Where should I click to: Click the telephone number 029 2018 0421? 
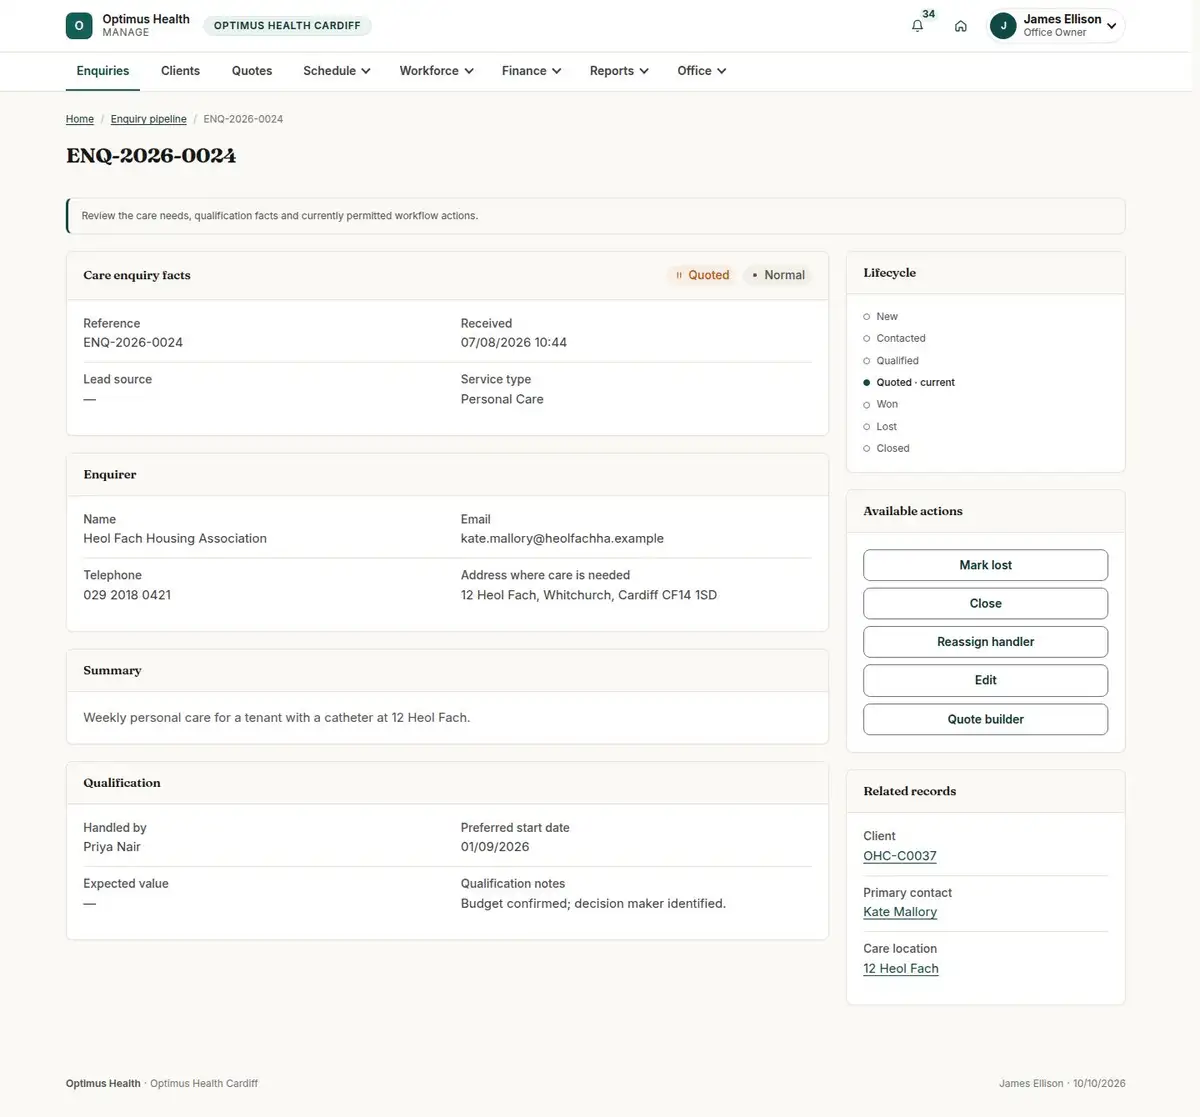127,595
